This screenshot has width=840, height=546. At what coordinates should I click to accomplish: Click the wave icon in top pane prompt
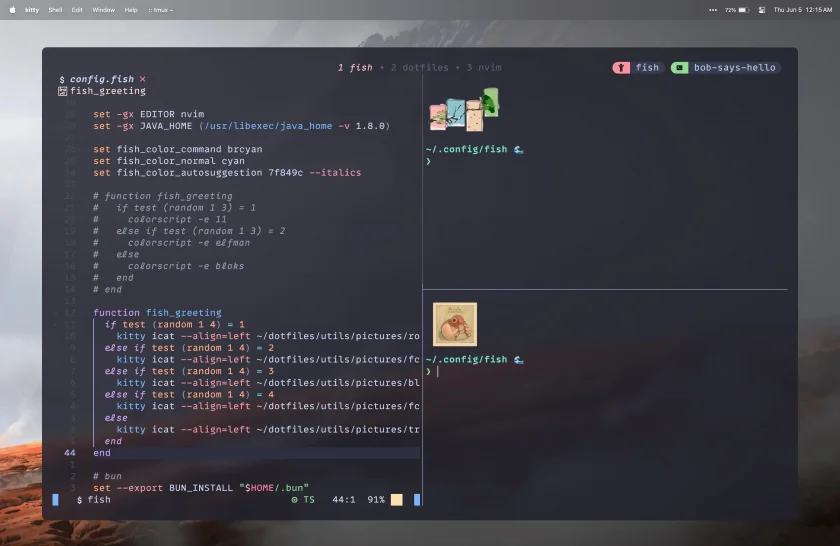(519, 149)
